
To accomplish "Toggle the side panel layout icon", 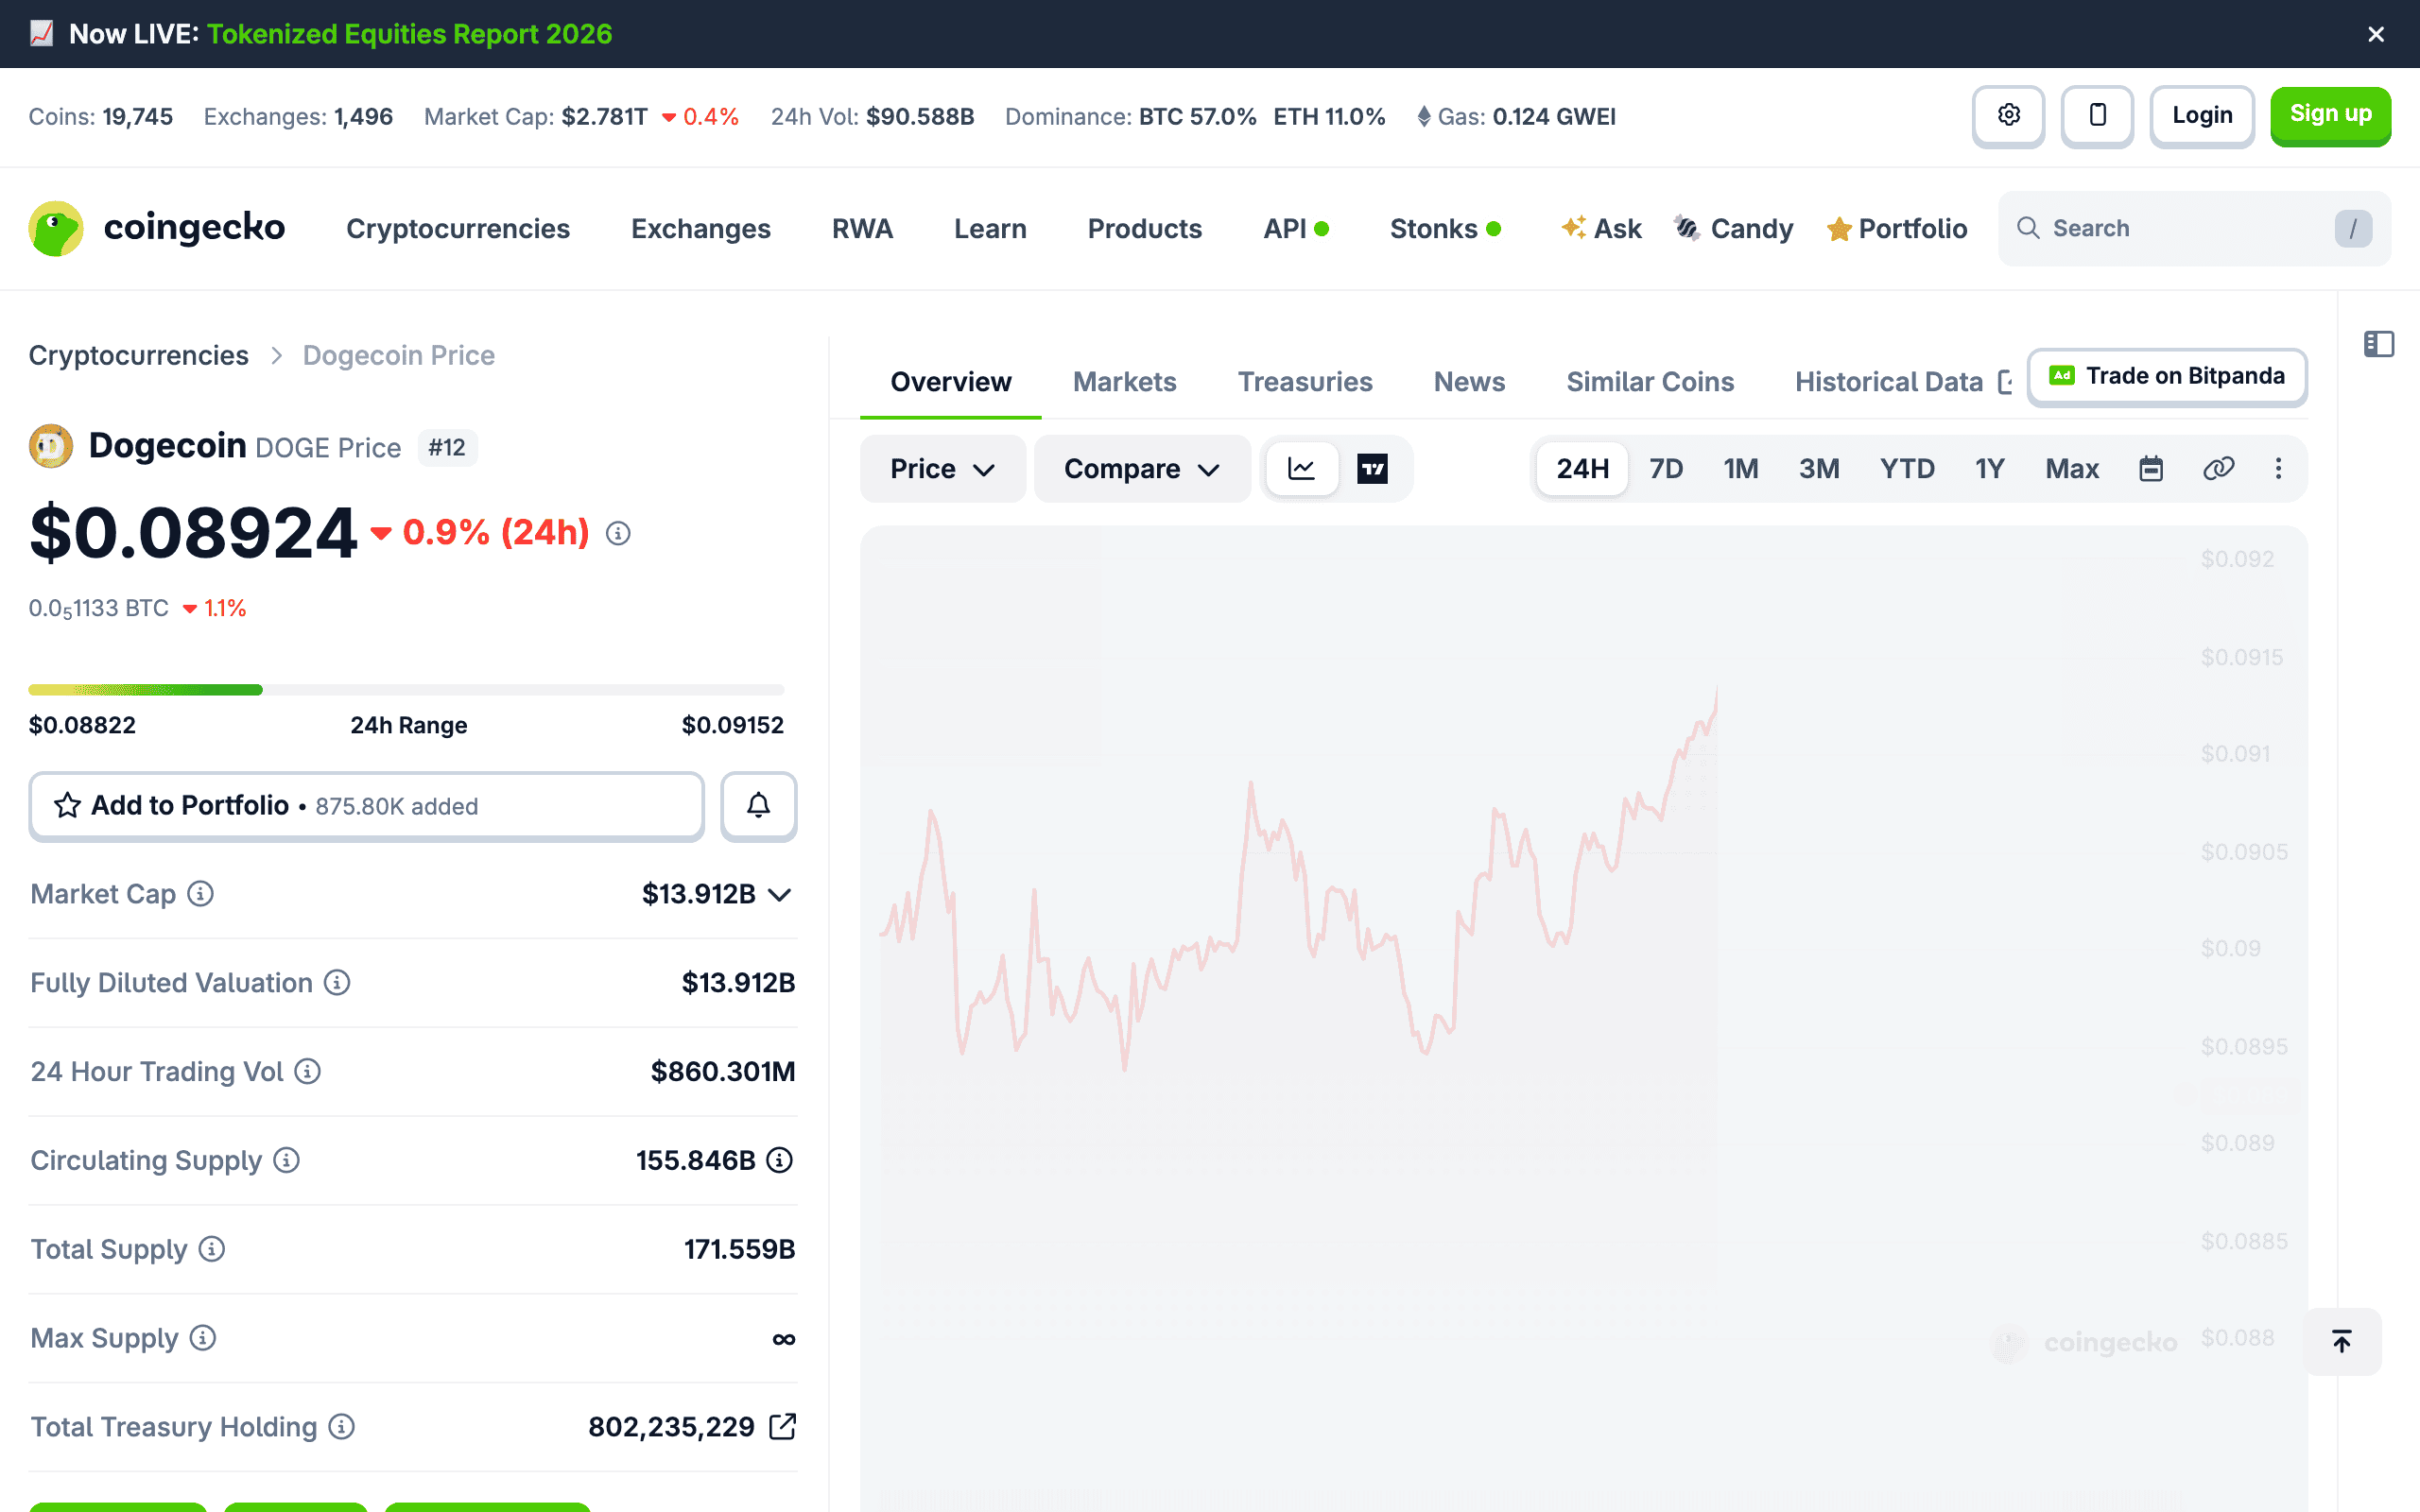I will (2379, 344).
